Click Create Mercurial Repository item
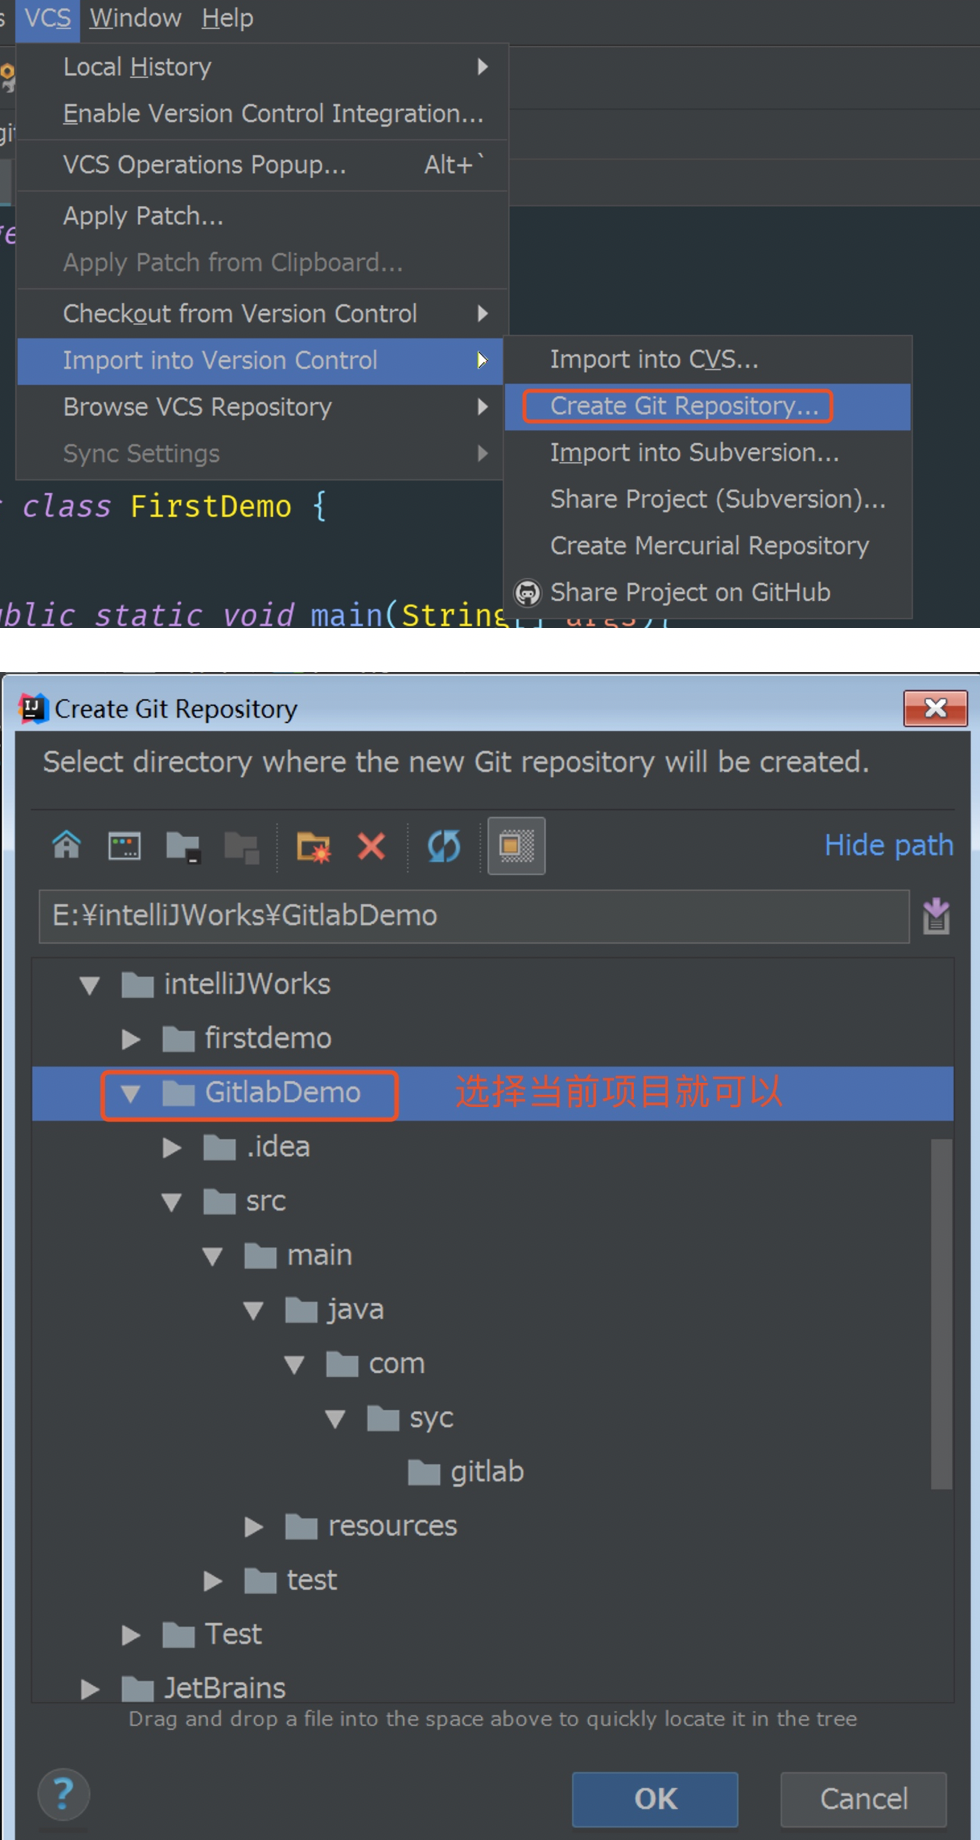The image size is (980, 1840). click(708, 546)
